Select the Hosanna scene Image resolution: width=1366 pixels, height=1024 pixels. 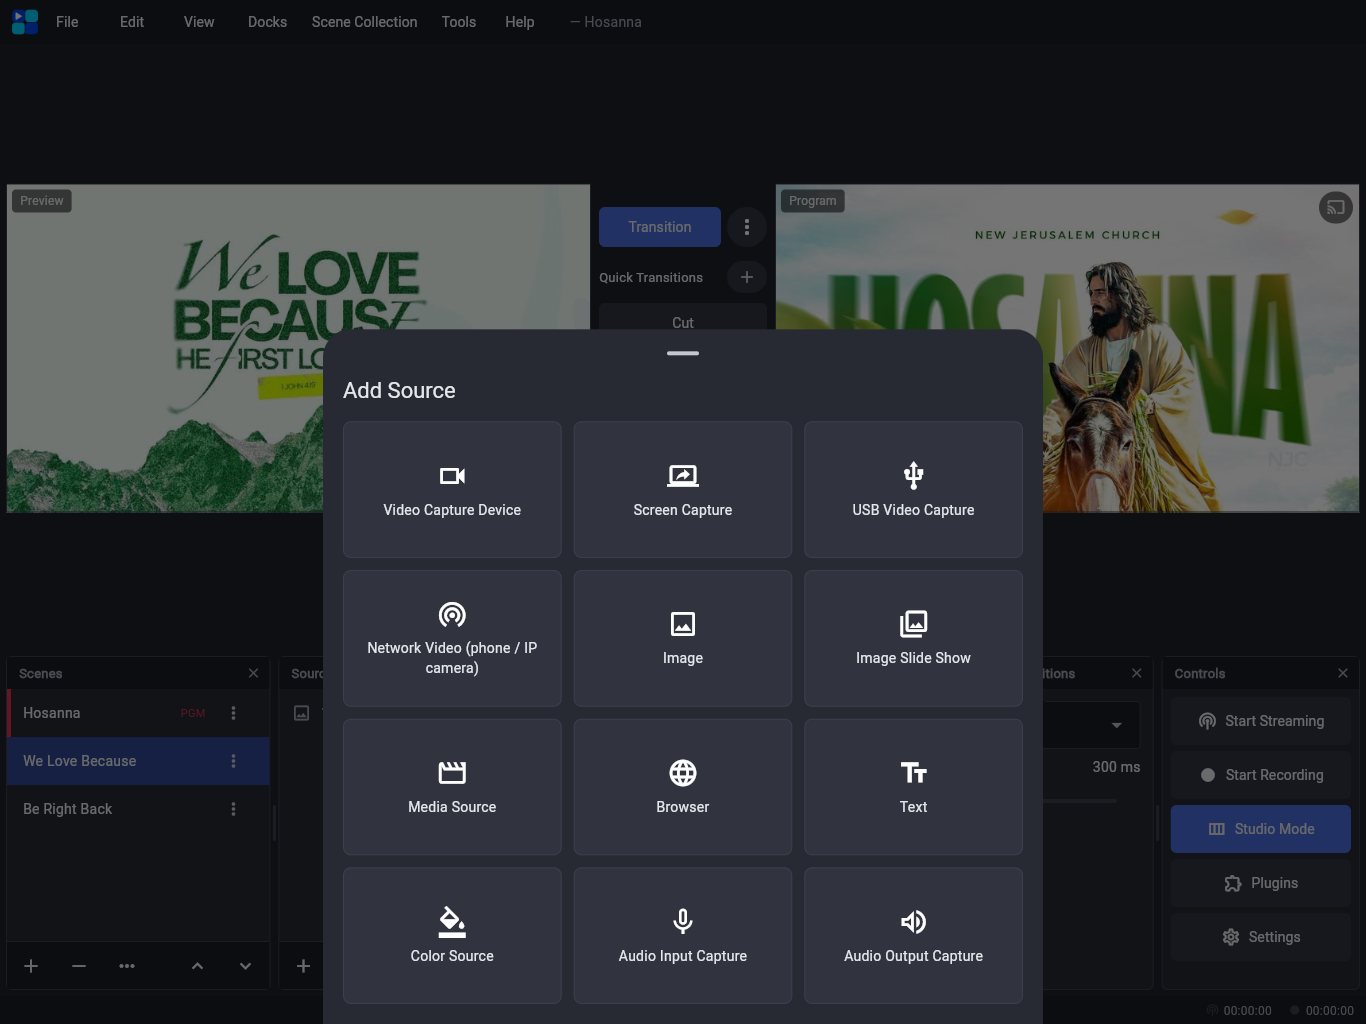tap(138, 713)
